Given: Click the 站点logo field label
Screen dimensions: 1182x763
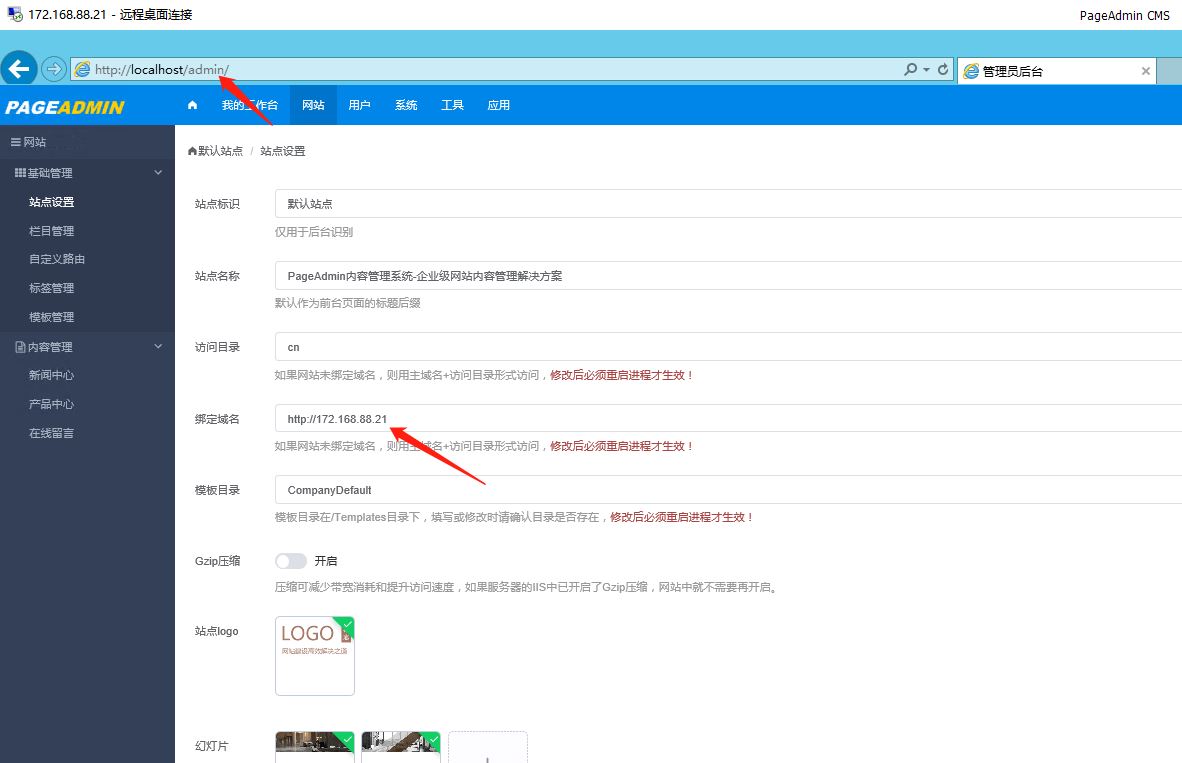Looking at the screenshot, I should (x=216, y=631).
